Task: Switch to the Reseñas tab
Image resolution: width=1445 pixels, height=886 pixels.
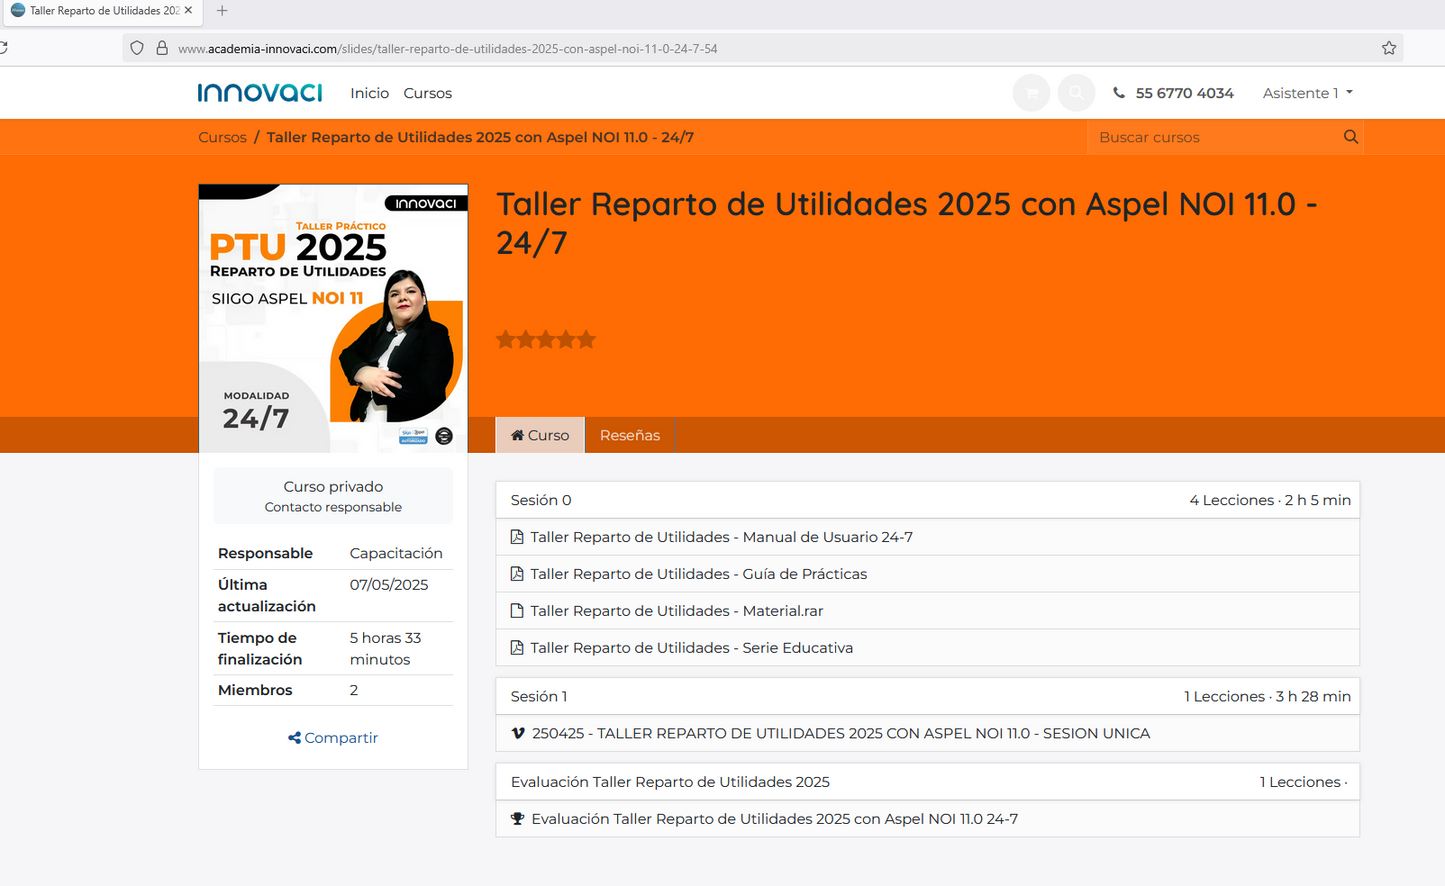Action: pos(630,435)
